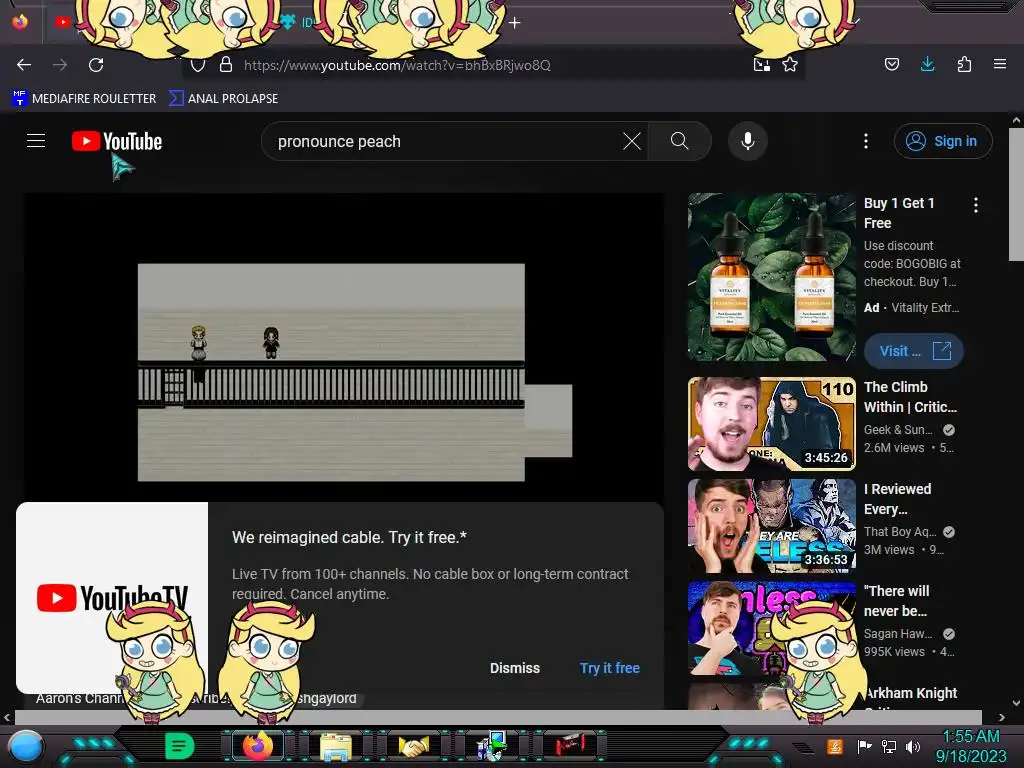
Task: Click the video player area
Action: pyautogui.click(x=344, y=347)
